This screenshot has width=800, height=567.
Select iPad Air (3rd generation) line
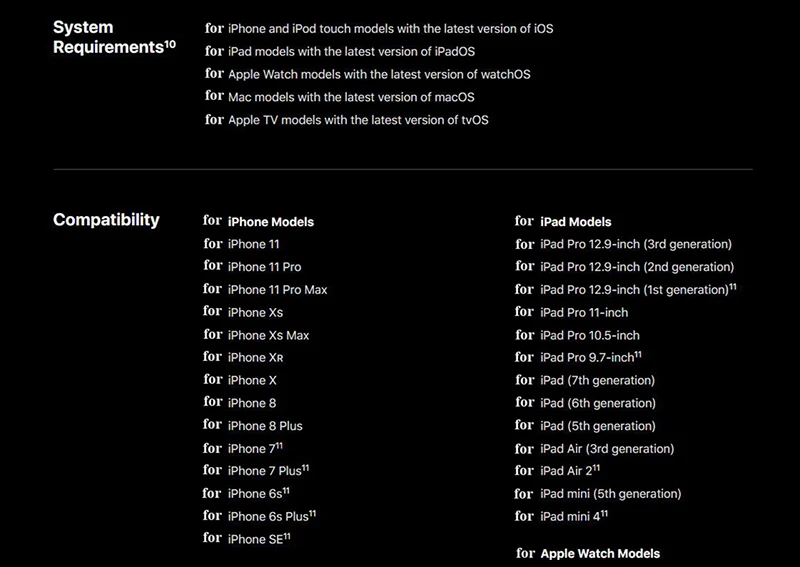[607, 449]
